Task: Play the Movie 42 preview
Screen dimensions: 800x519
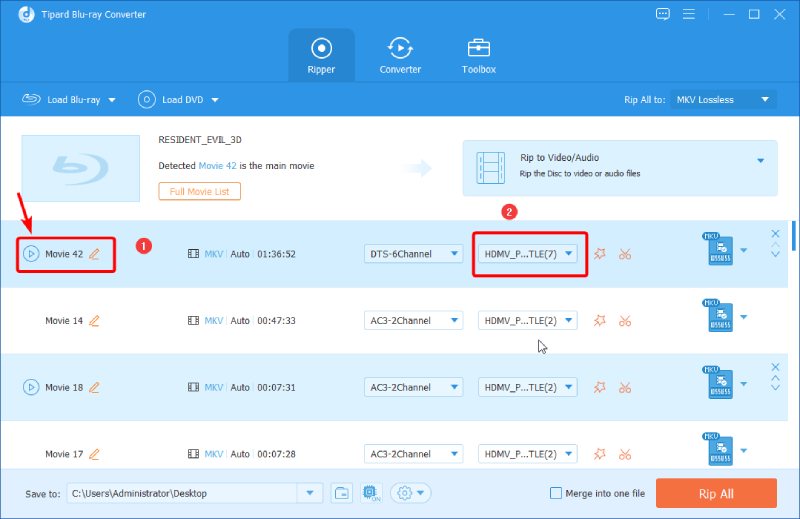Action: pyautogui.click(x=31, y=254)
